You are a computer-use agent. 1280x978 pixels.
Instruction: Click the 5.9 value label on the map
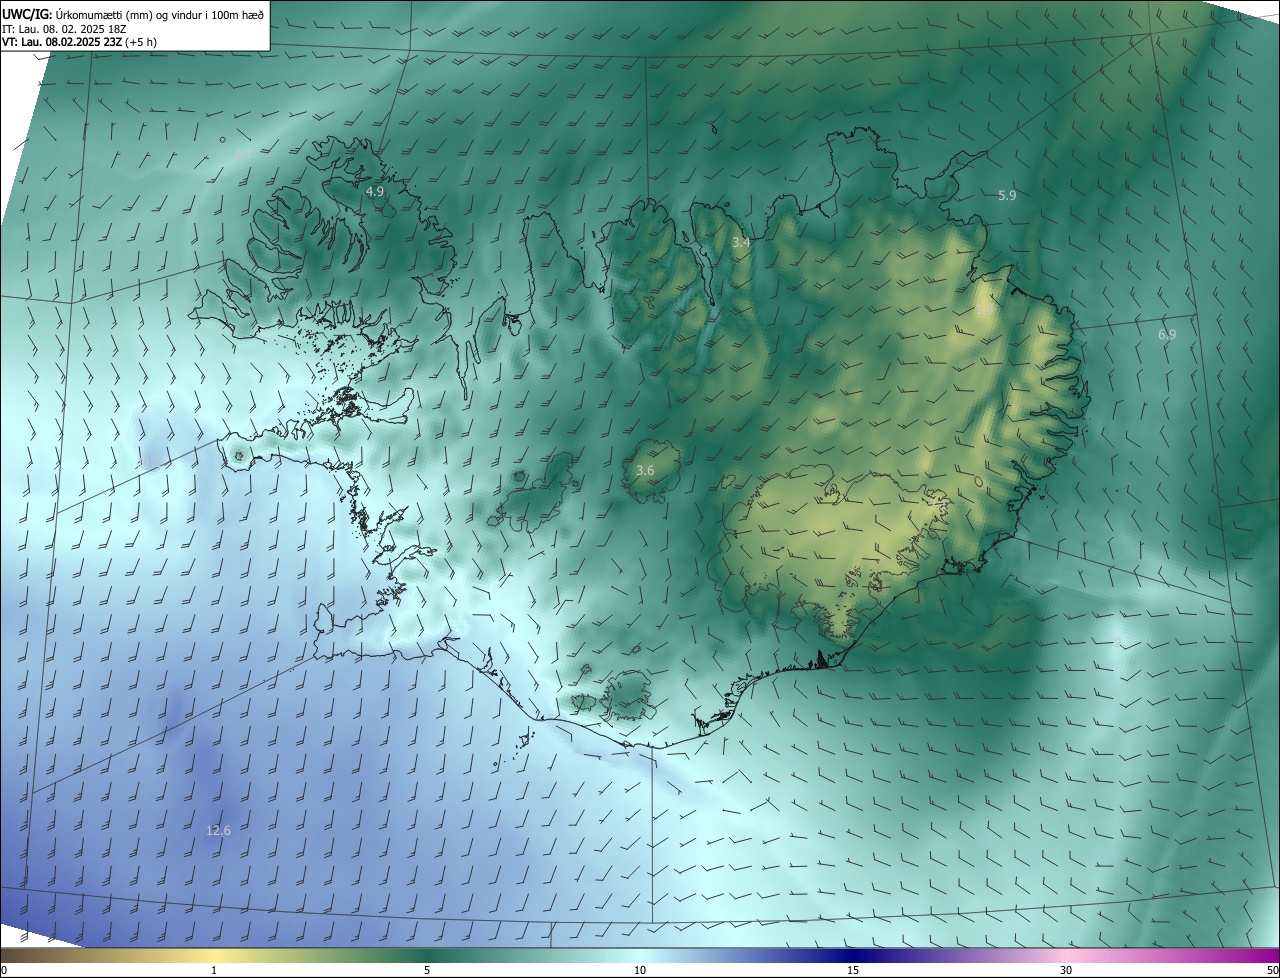tap(1007, 195)
